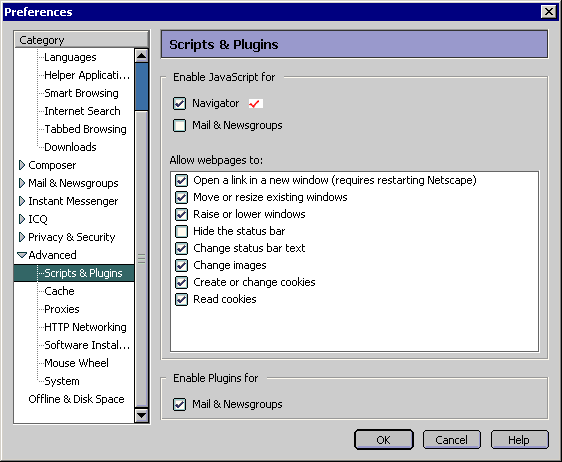Open Internet Search preferences

(x=82, y=111)
